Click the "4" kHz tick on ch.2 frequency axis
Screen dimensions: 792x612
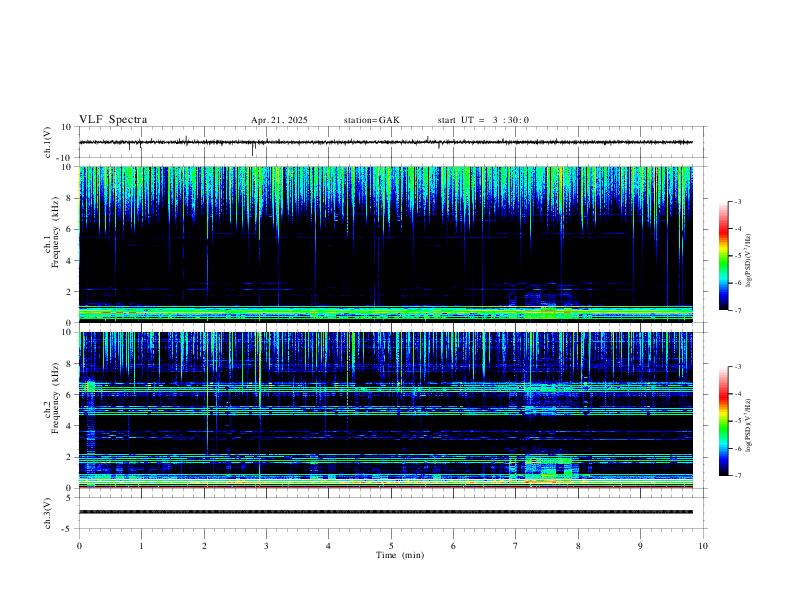(69, 426)
